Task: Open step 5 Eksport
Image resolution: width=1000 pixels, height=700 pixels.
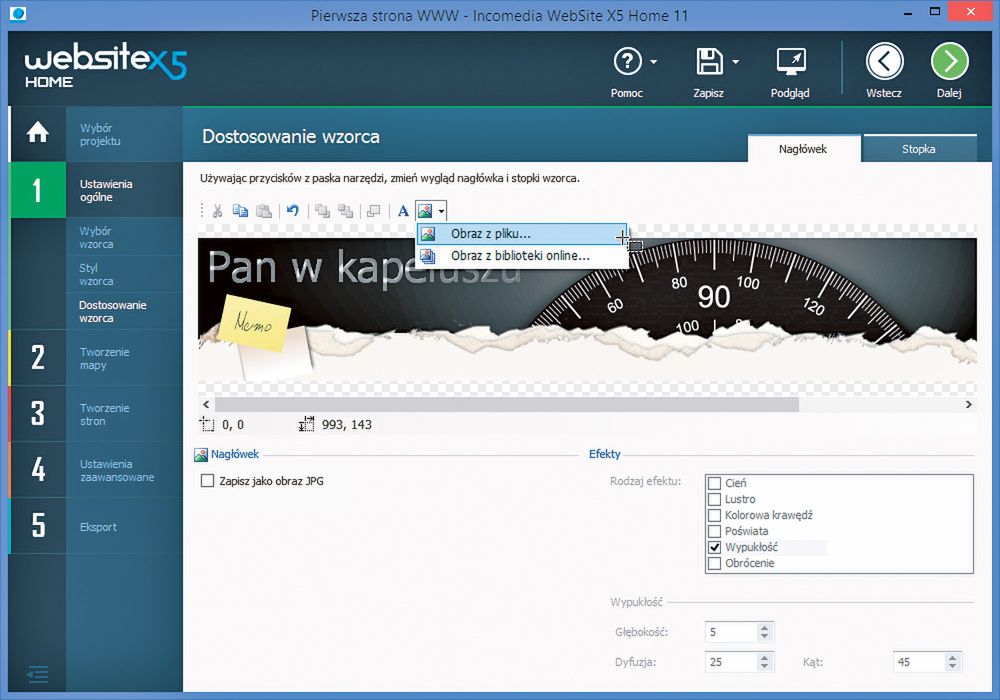Action: point(96,526)
